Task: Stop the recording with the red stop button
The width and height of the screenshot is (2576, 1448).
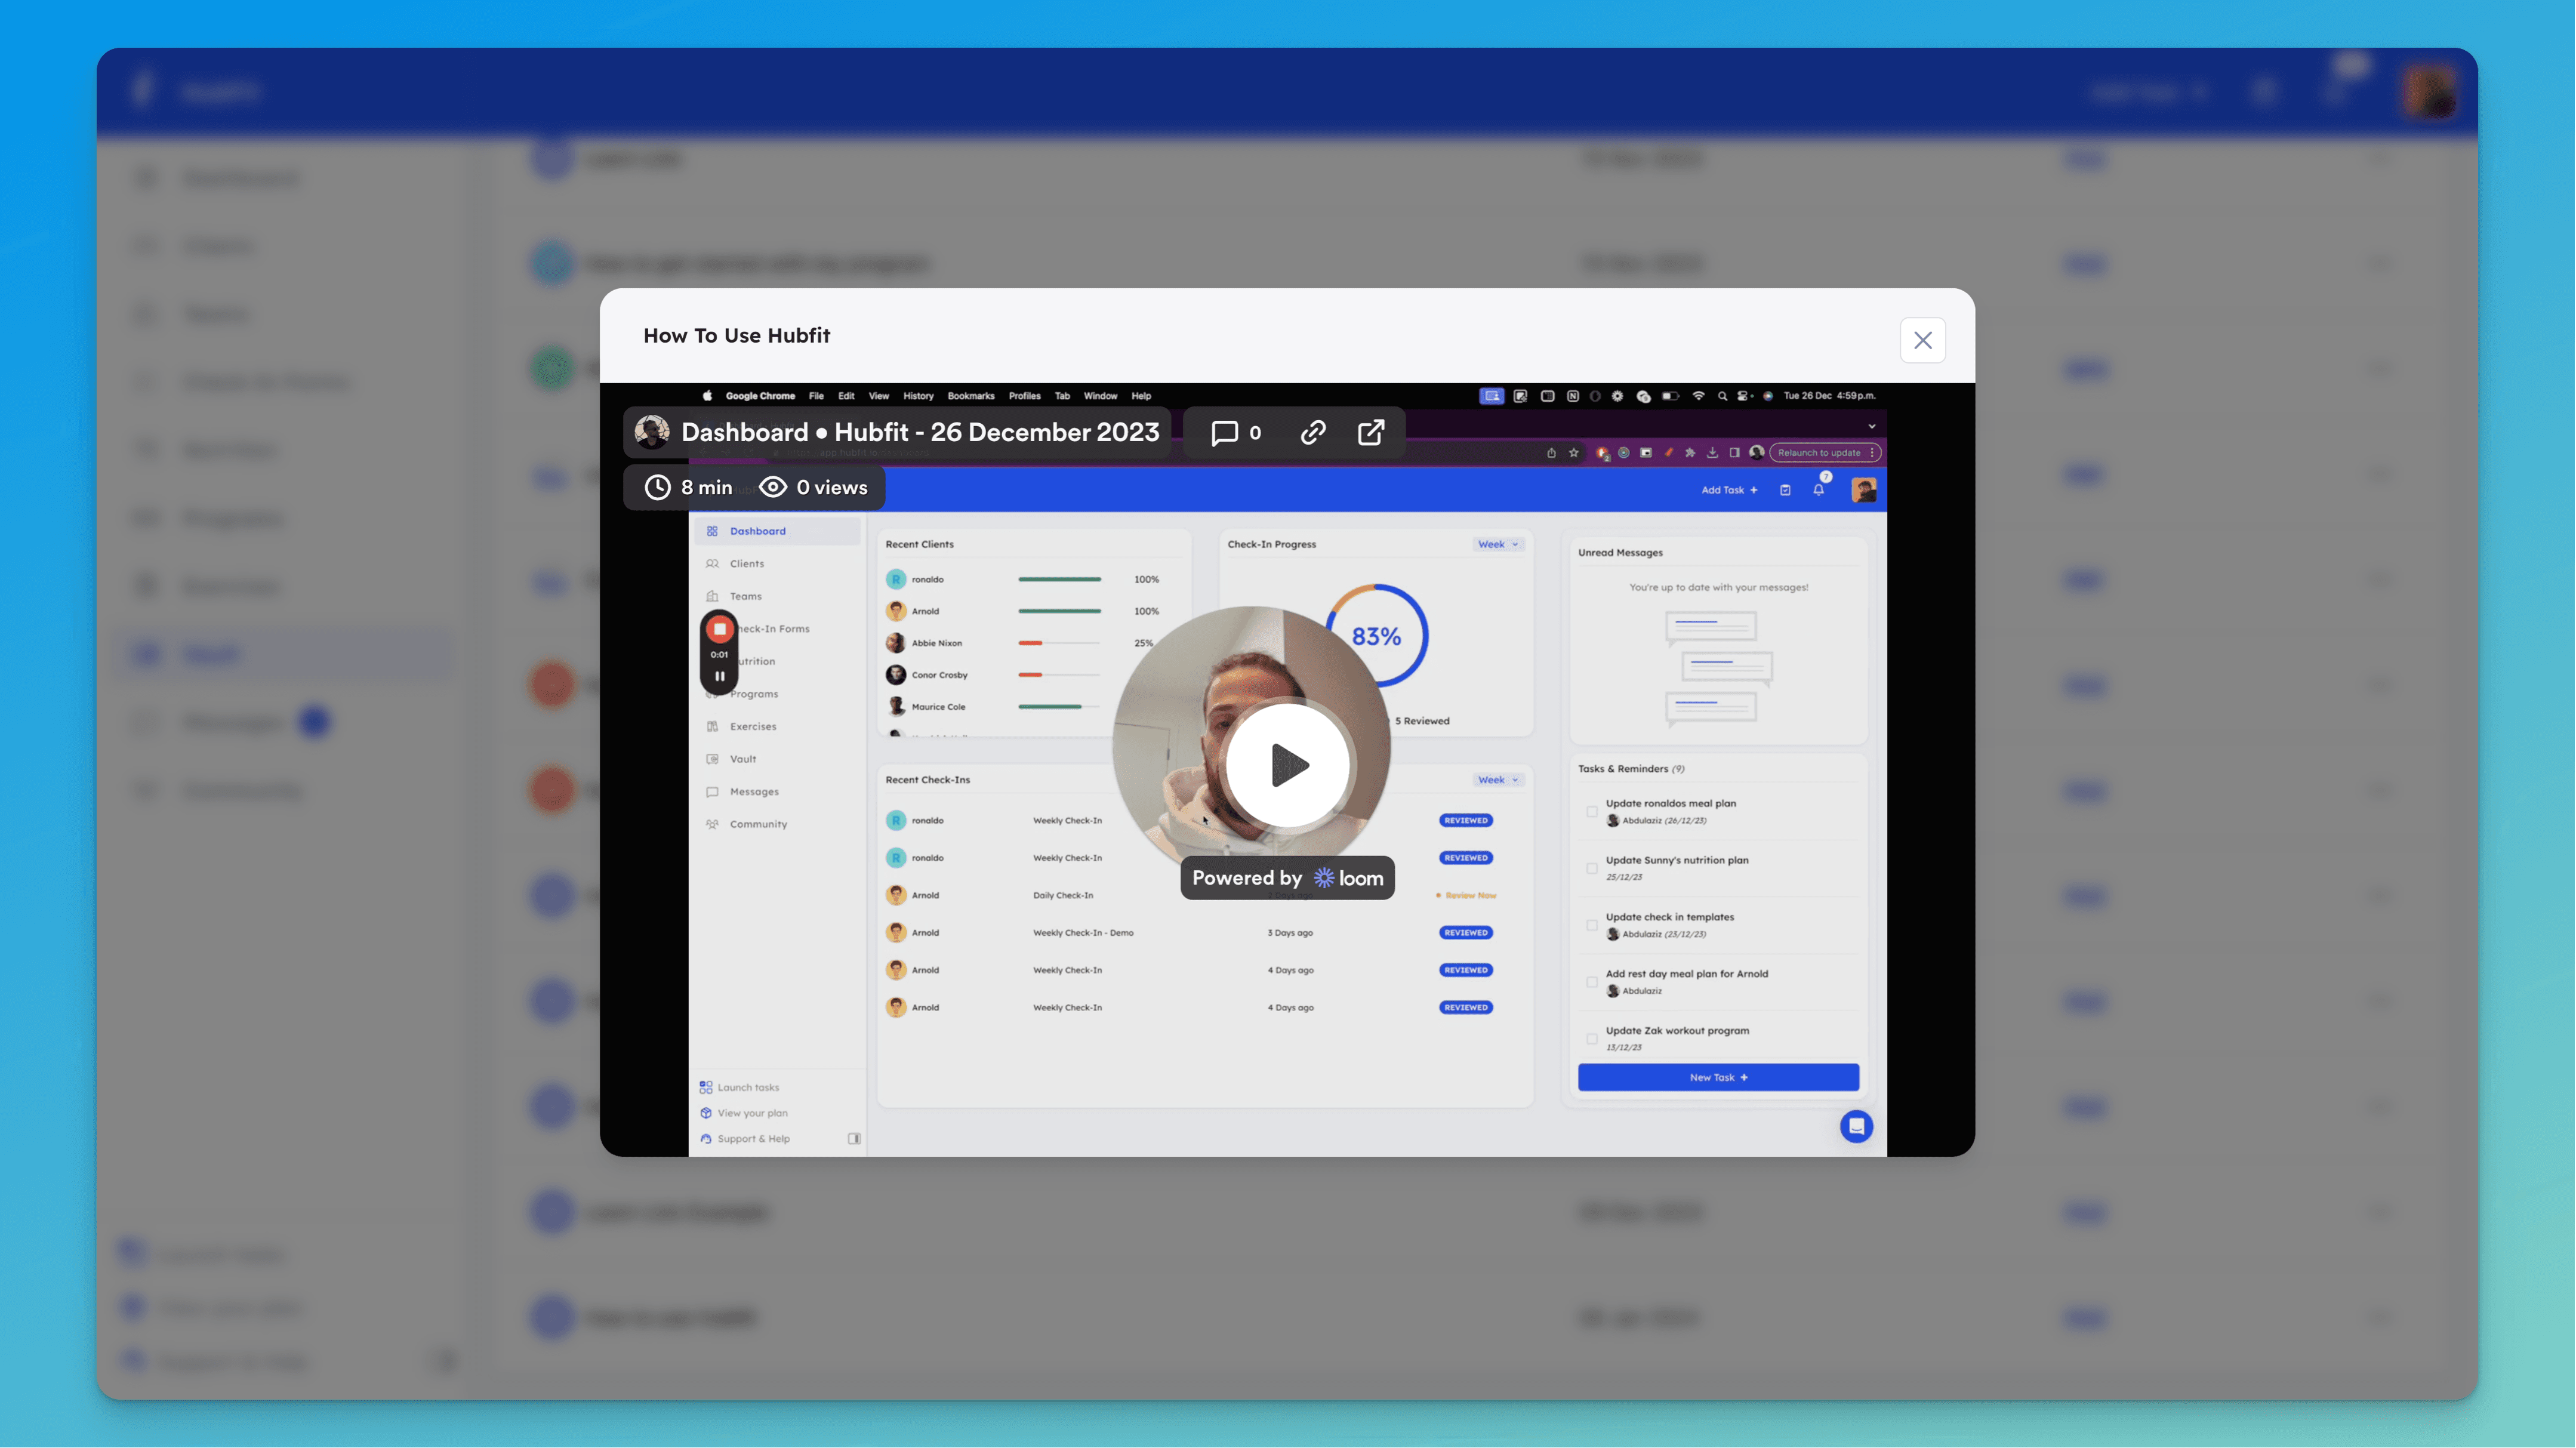Action: 719,629
